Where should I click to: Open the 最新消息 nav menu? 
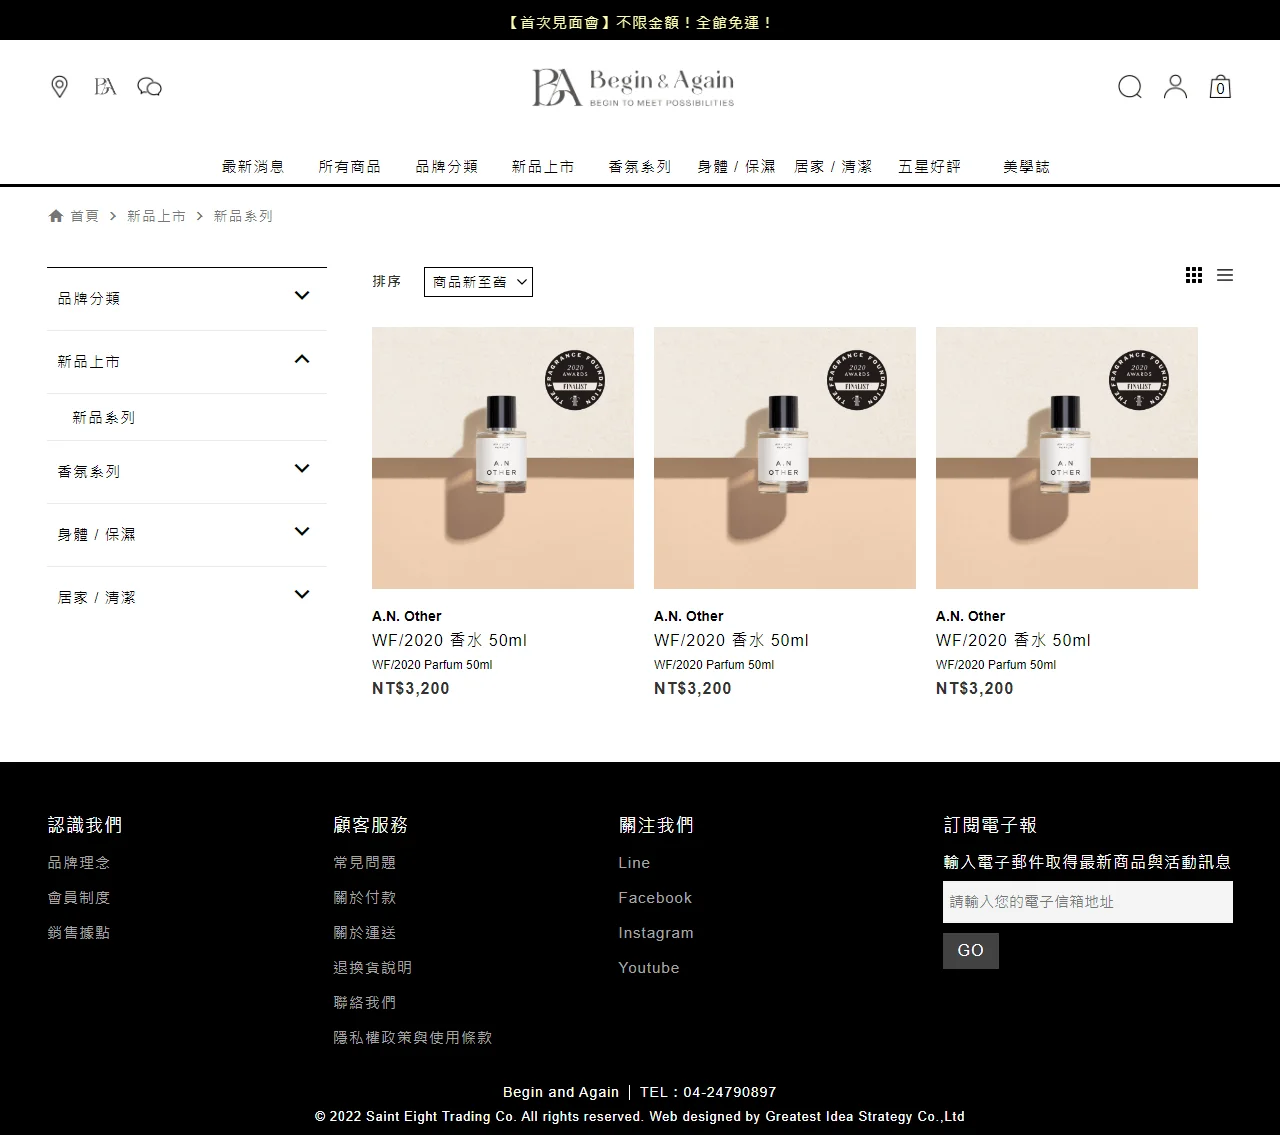(x=253, y=166)
